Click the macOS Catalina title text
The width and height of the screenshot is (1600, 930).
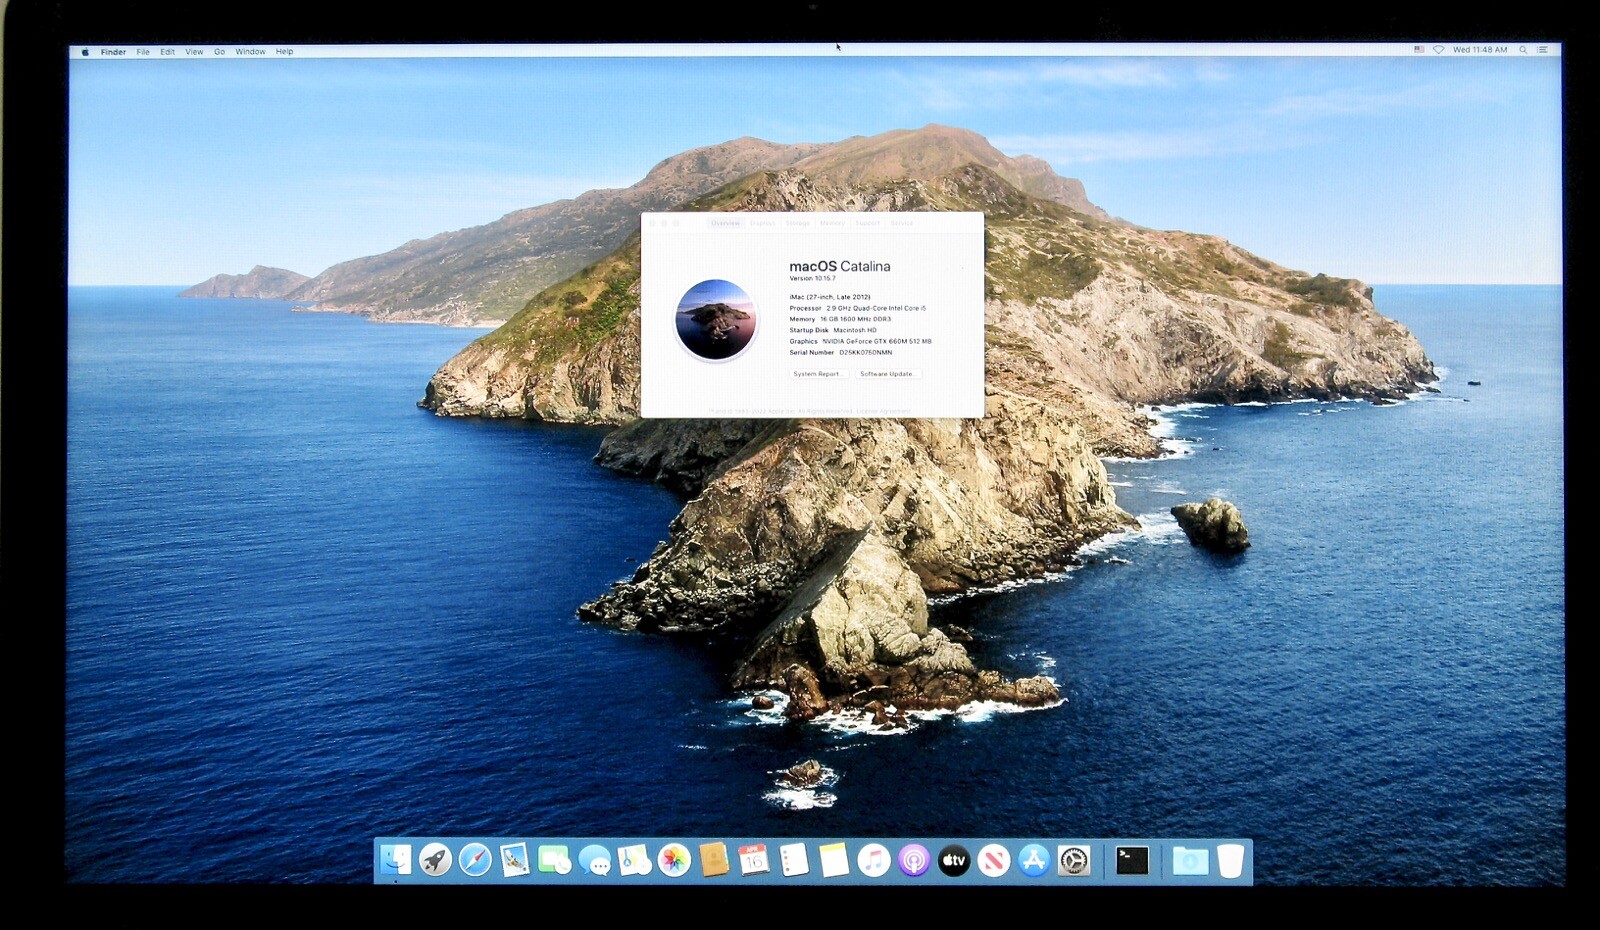point(839,266)
